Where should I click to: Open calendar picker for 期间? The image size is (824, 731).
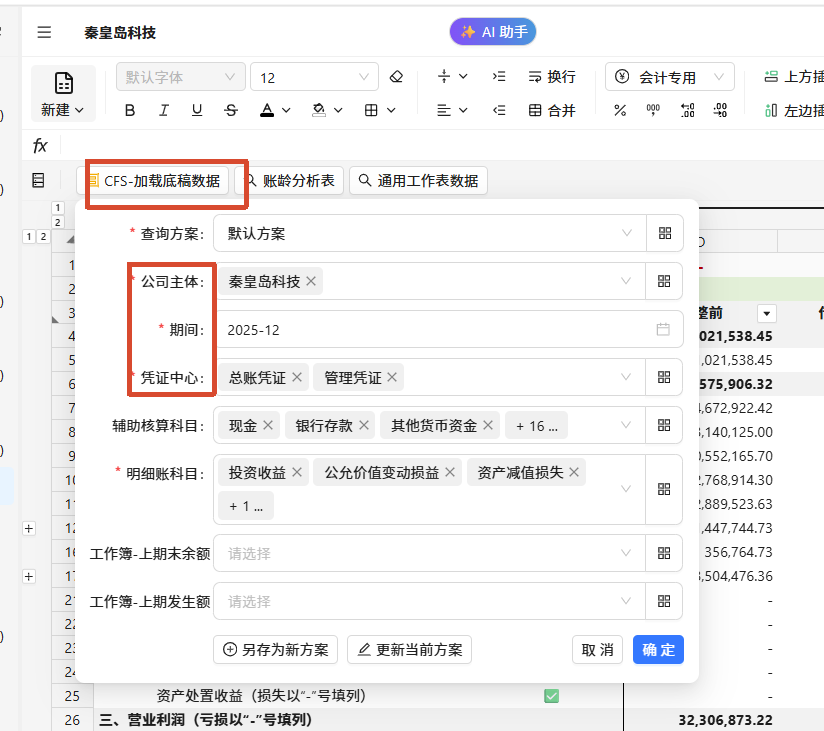(663, 330)
